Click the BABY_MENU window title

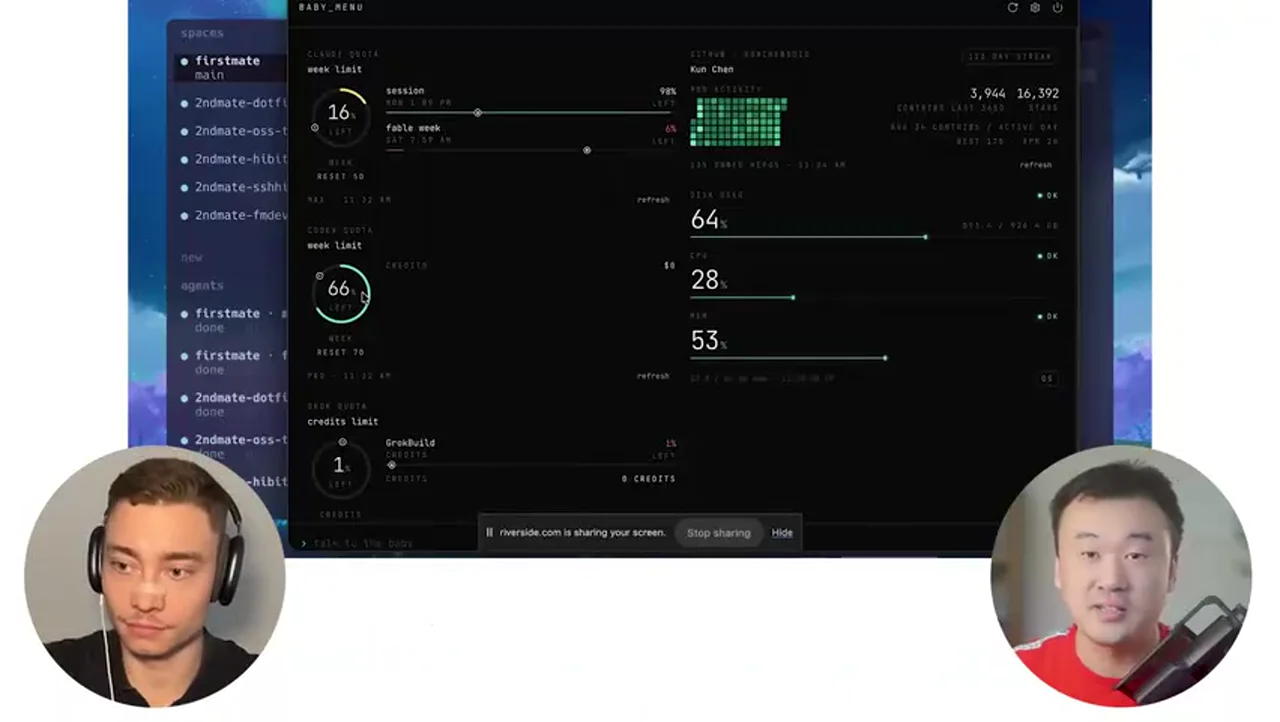click(x=331, y=7)
